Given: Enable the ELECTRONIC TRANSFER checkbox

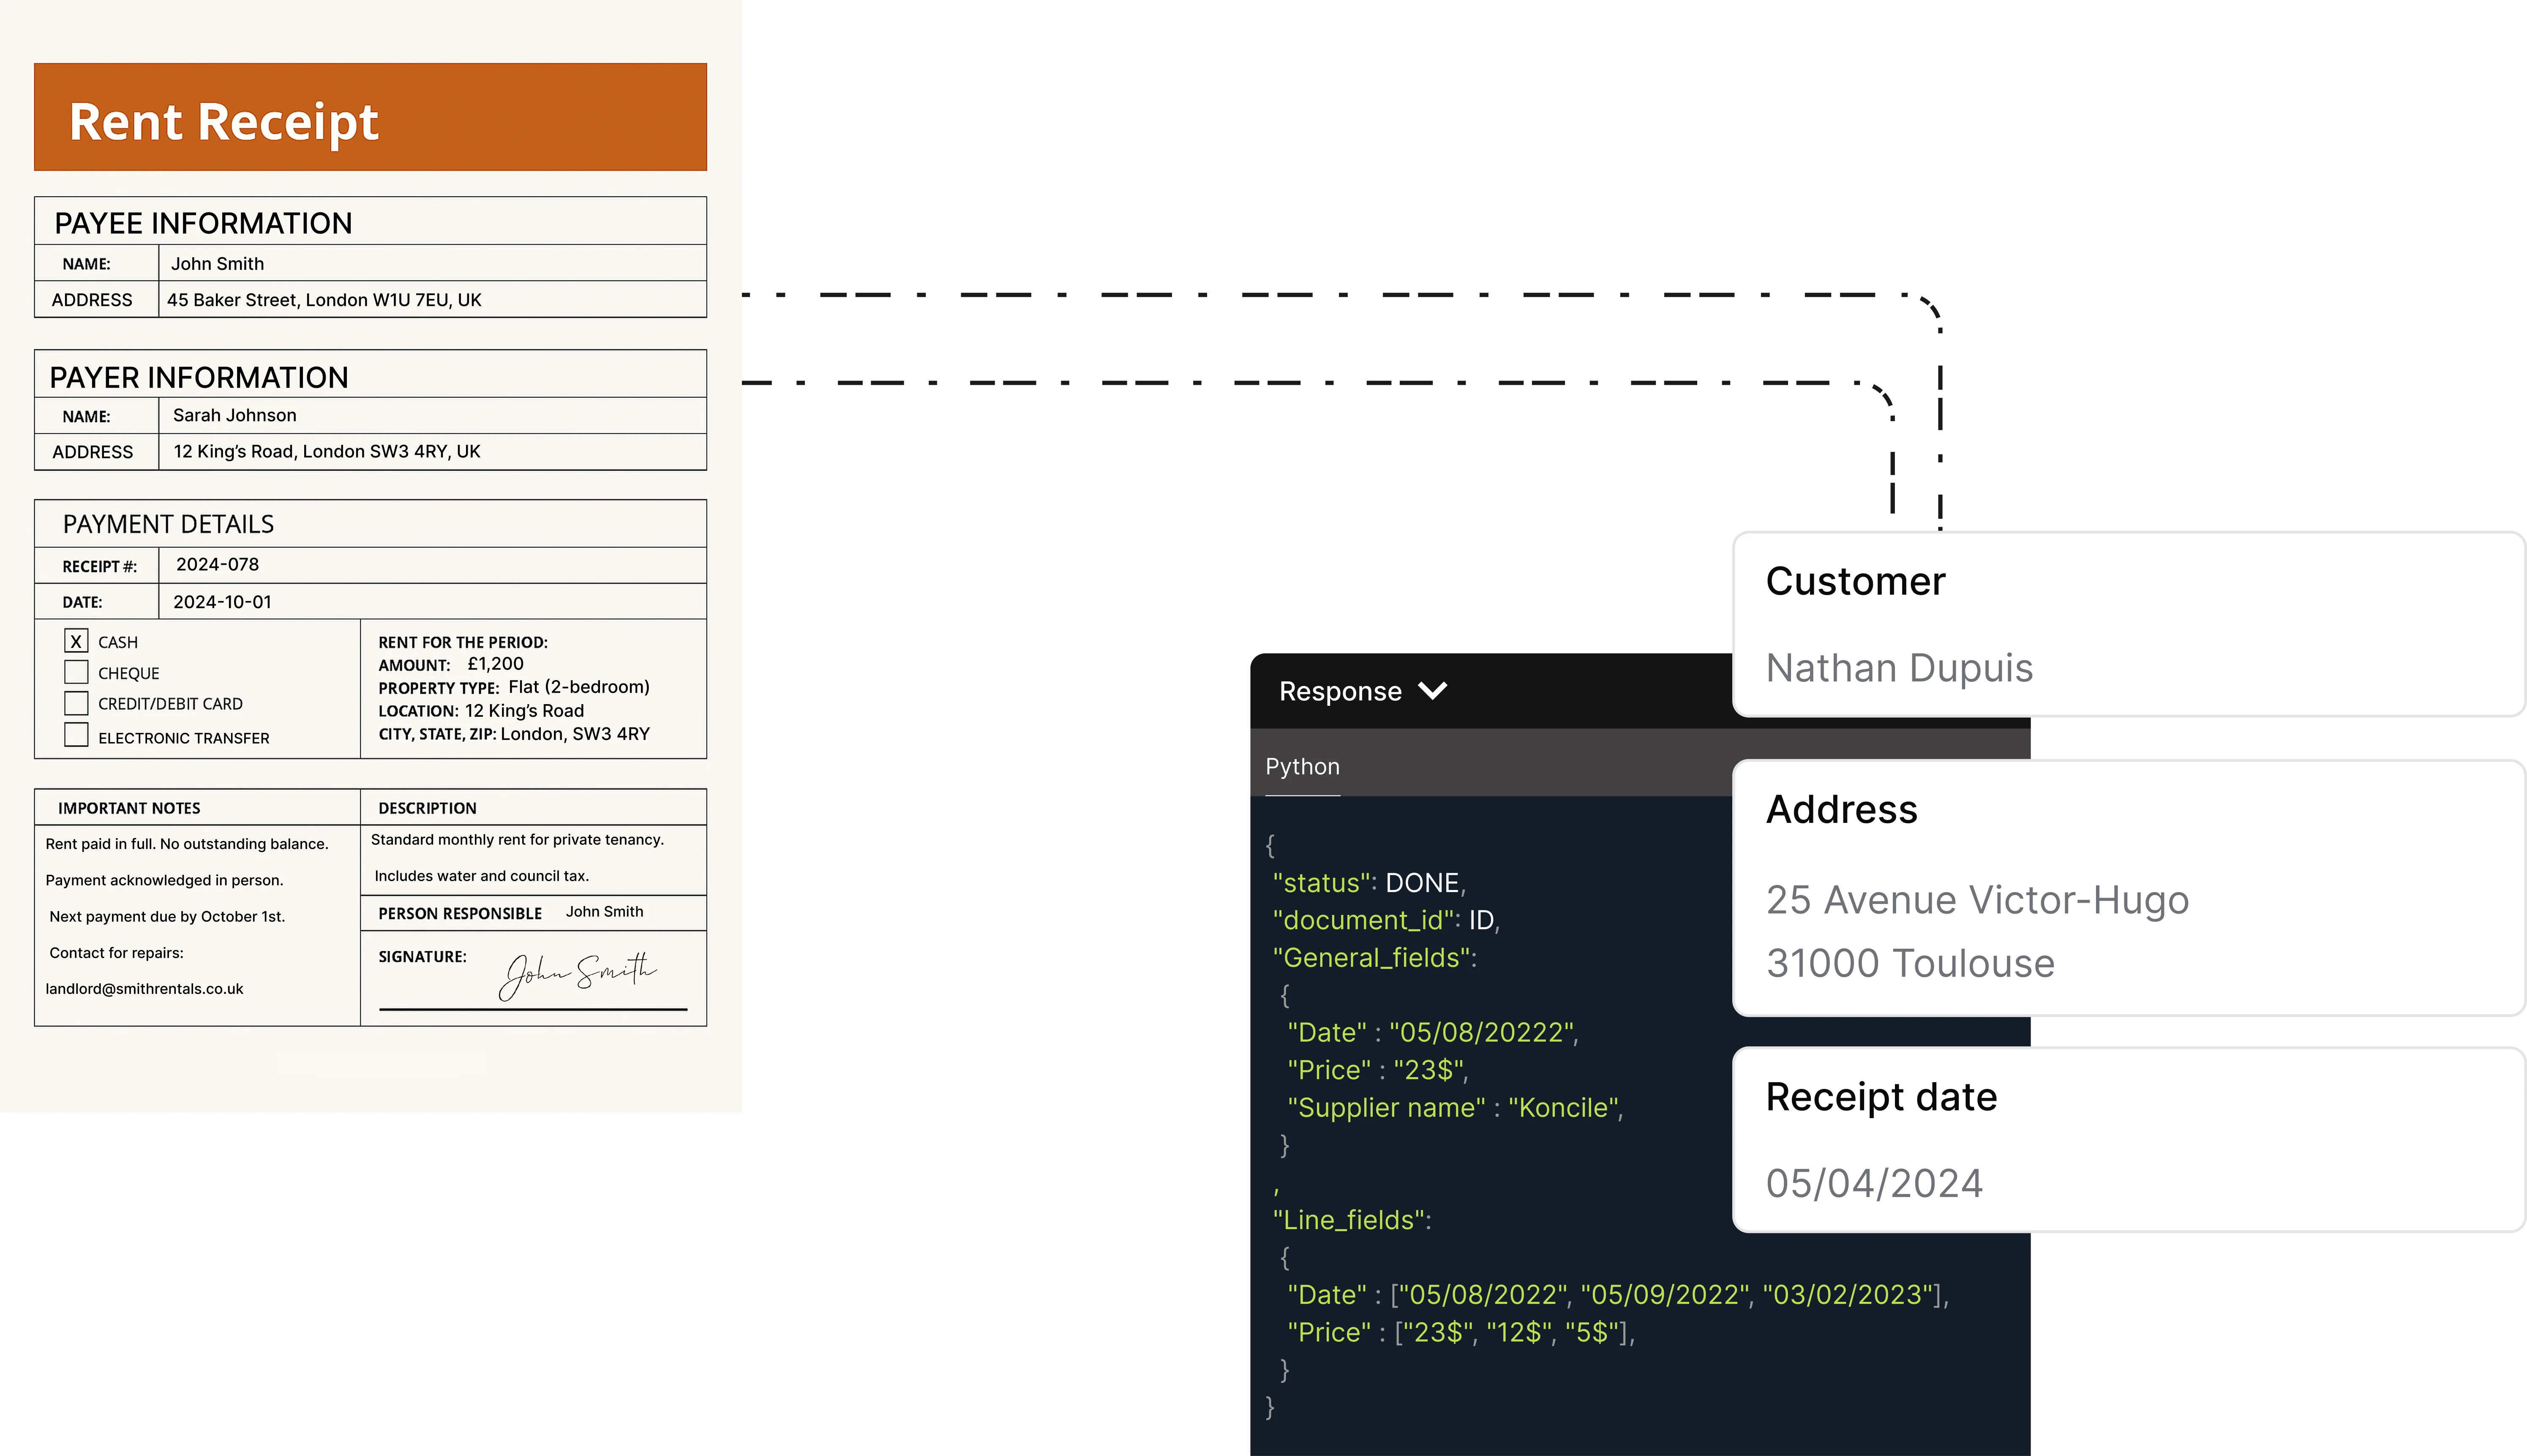Looking at the screenshot, I should (x=76, y=735).
